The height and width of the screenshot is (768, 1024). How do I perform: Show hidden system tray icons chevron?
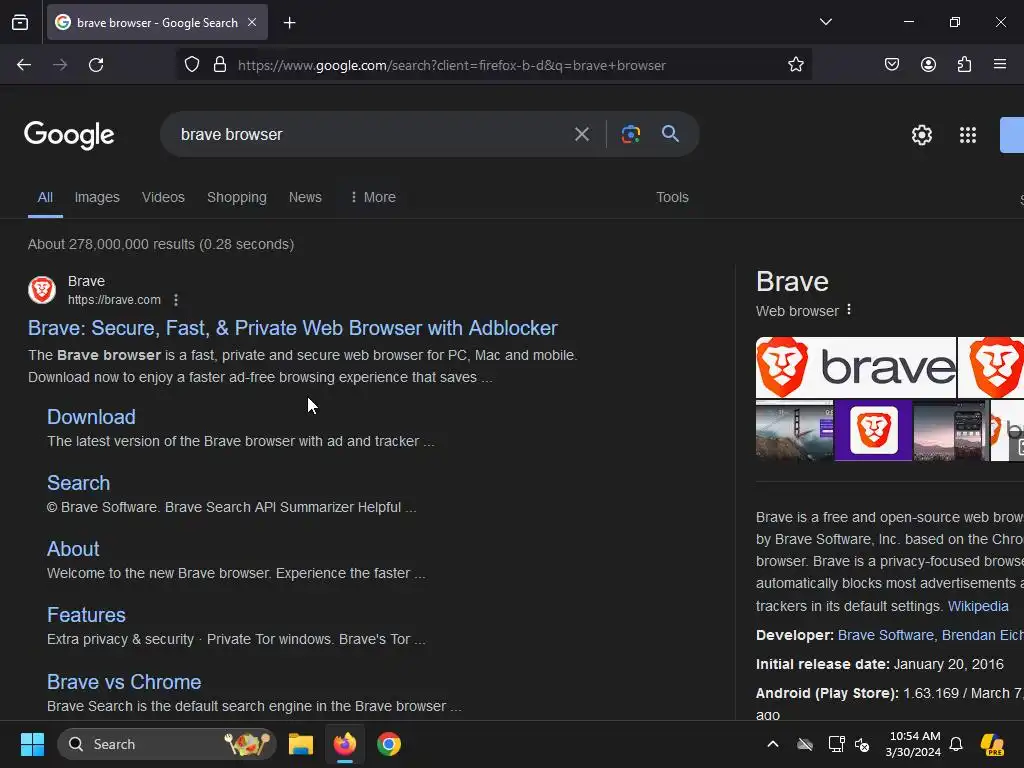pos(773,744)
